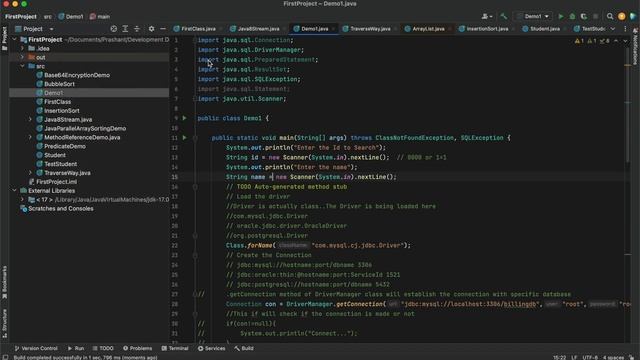Collapse External Libraries node

coord(15,191)
